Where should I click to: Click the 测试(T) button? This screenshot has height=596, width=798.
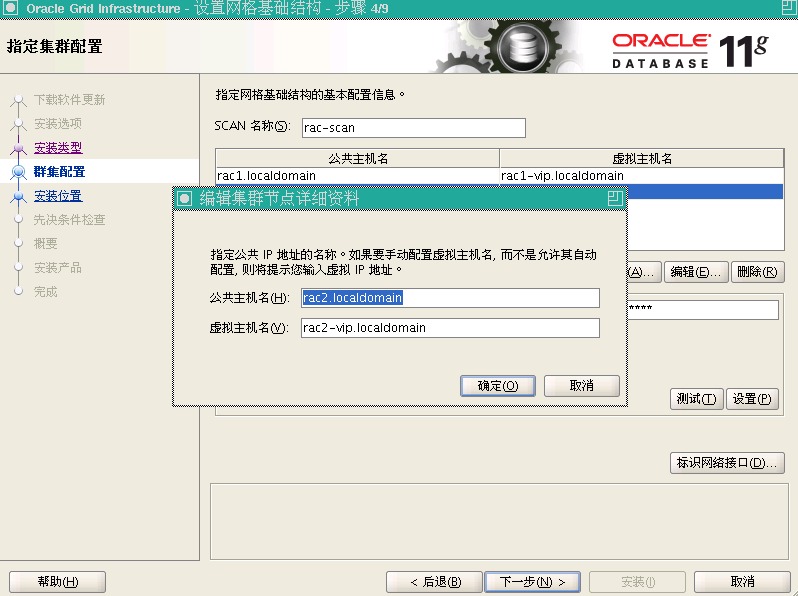[x=696, y=399]
